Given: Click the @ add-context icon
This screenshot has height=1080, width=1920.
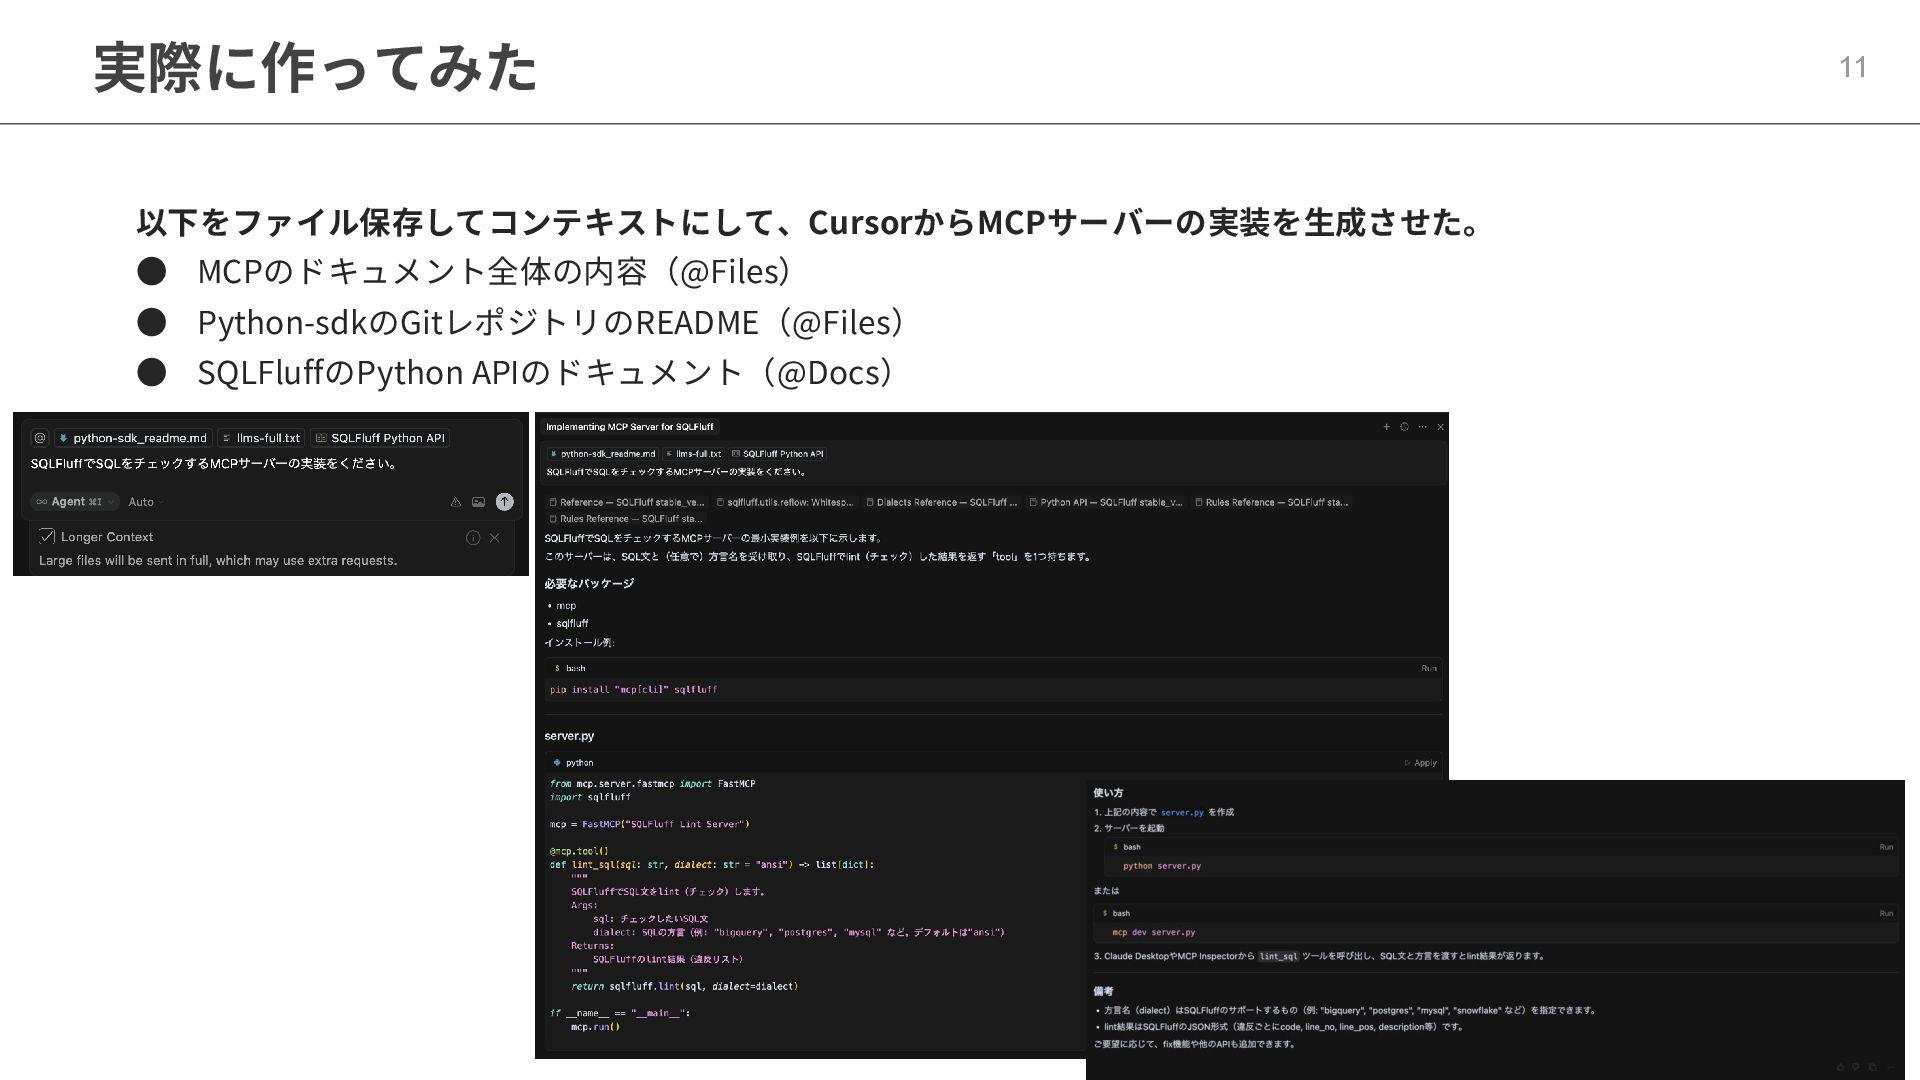Looking at the screenshot, I should tap(40, 438).
